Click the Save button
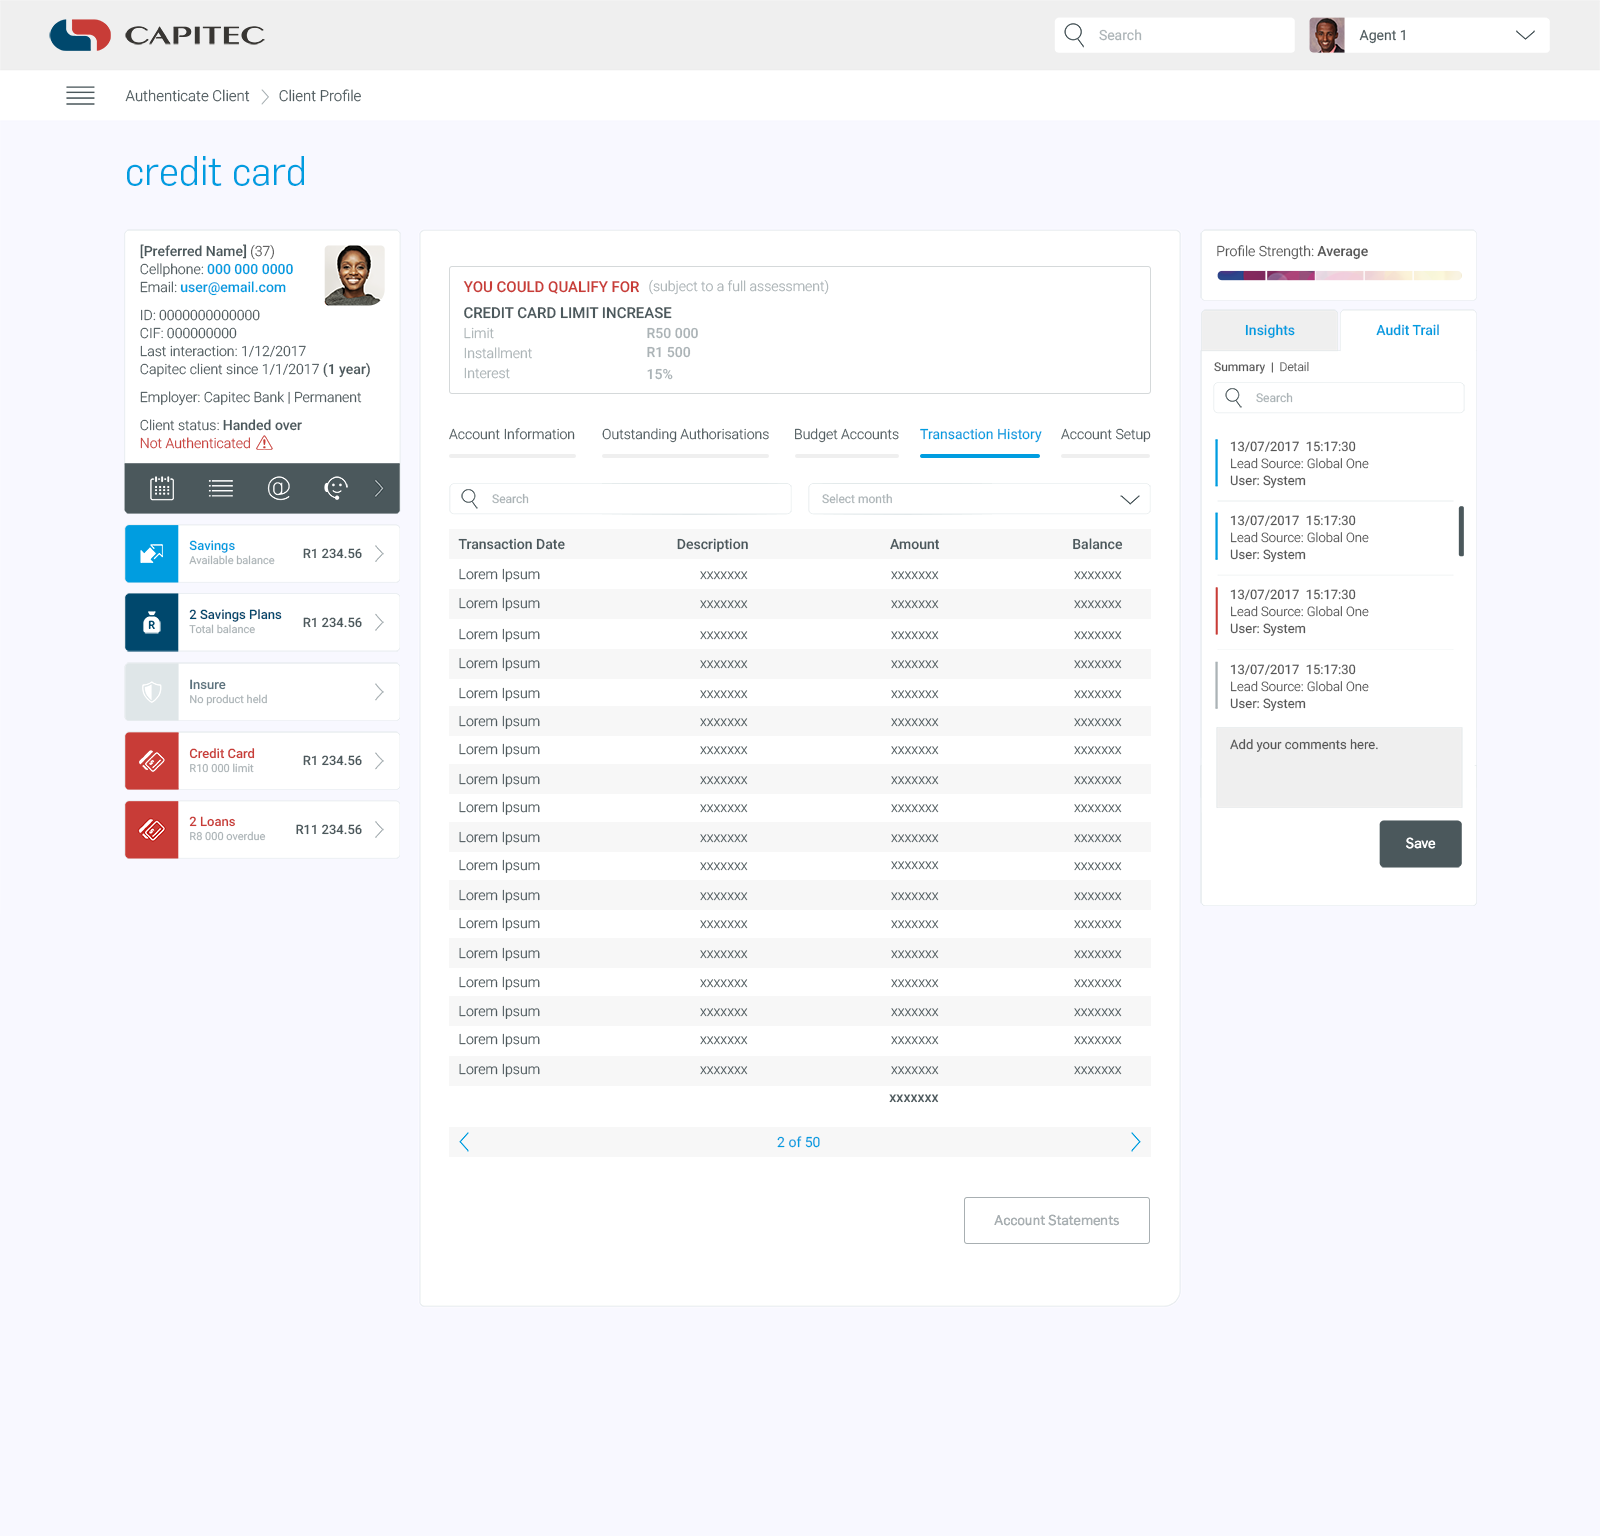The width and height of the screenshot is (1600, 1536). [x=1420, y=844]
